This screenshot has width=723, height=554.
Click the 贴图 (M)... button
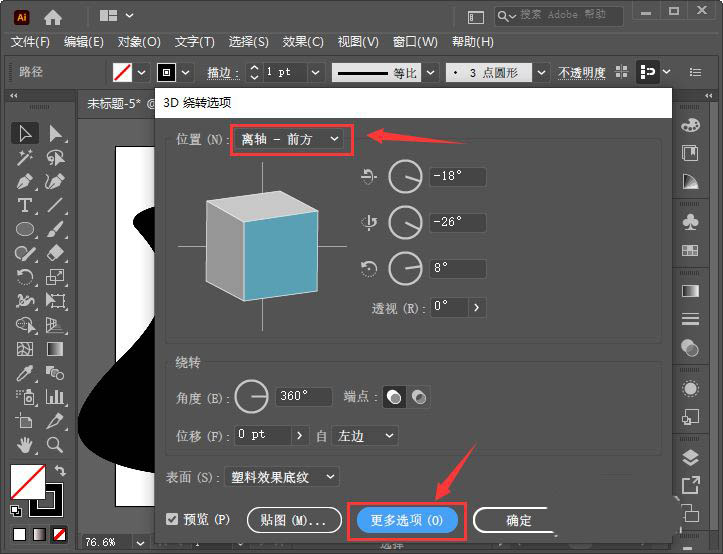(x=294, y=520)
